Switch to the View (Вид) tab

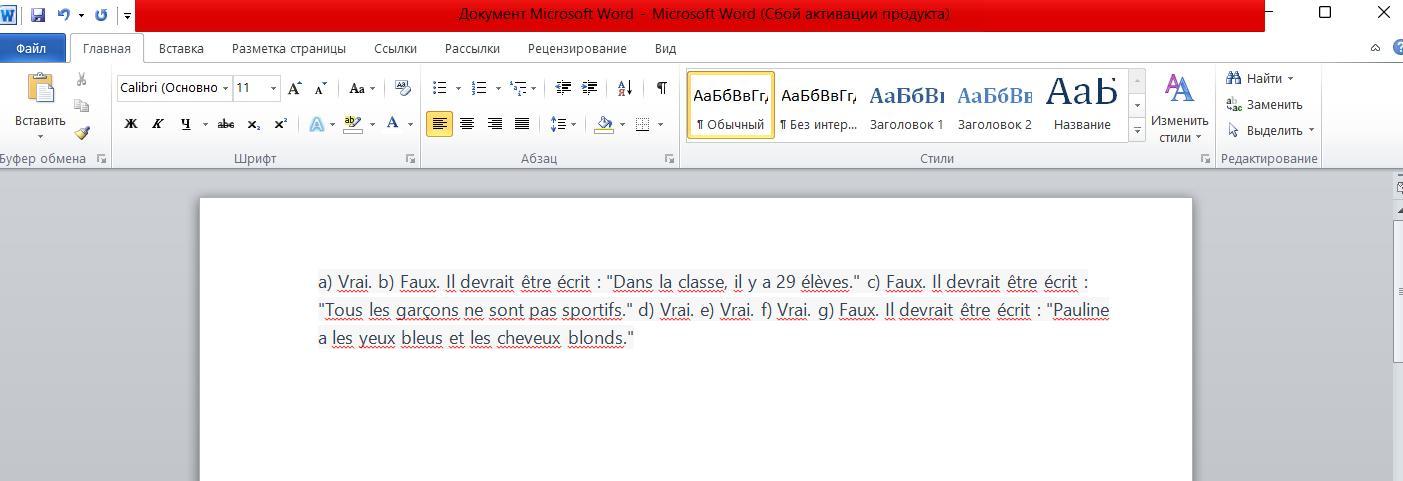(665, 48)
